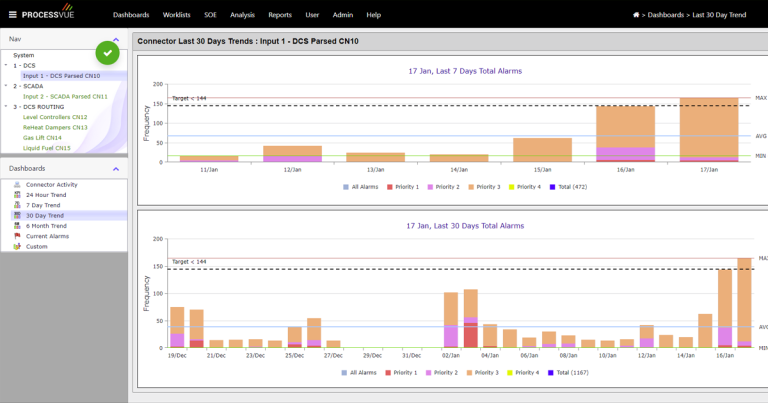Open Connector Activity dashboard
Image resolution: width=768 pixels, height=403 pixels.
51,185
